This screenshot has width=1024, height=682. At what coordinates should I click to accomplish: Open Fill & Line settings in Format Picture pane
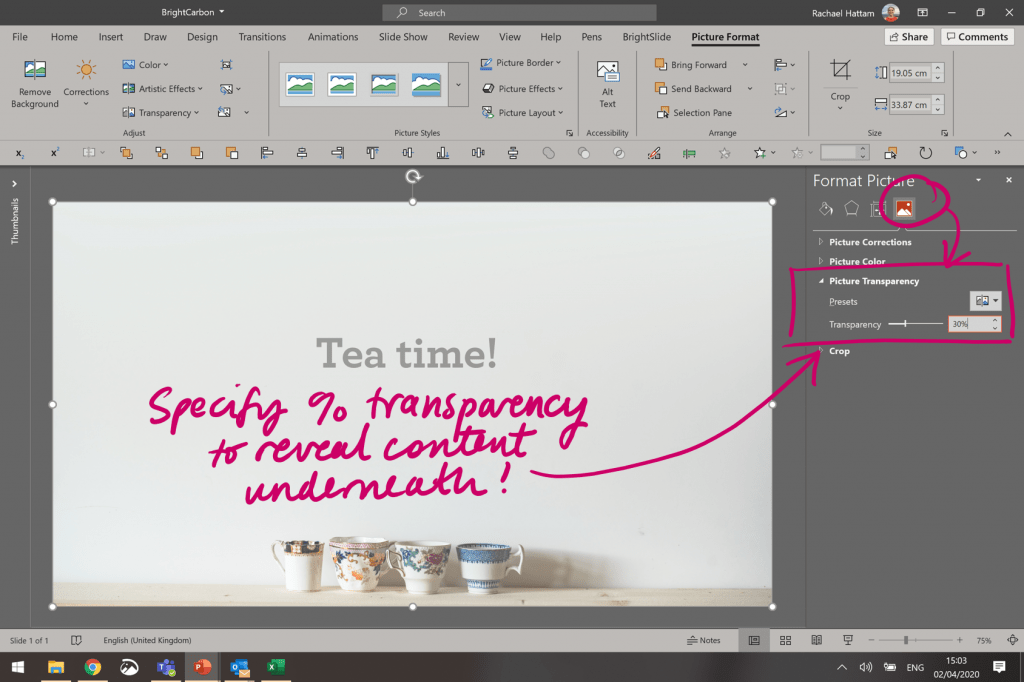824,208
